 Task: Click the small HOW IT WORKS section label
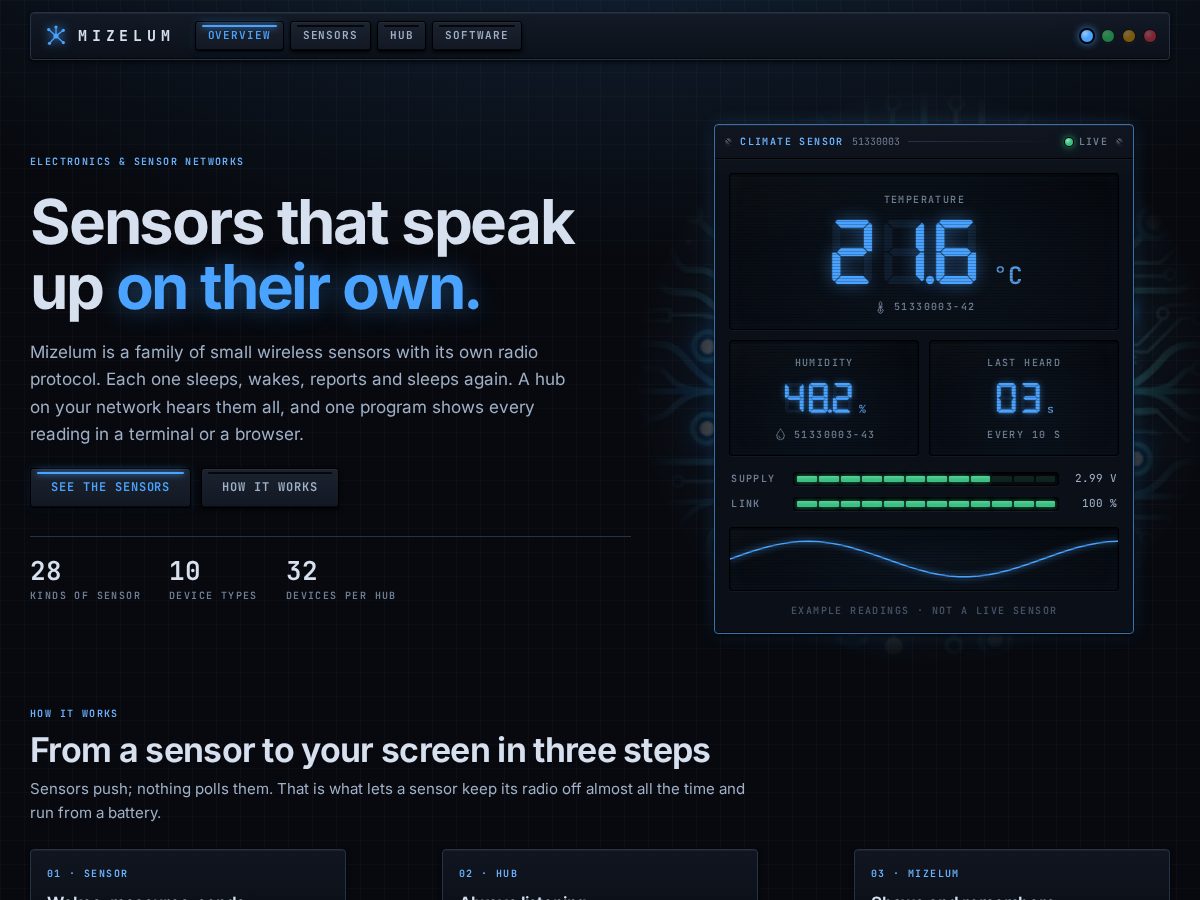point(74,714)
